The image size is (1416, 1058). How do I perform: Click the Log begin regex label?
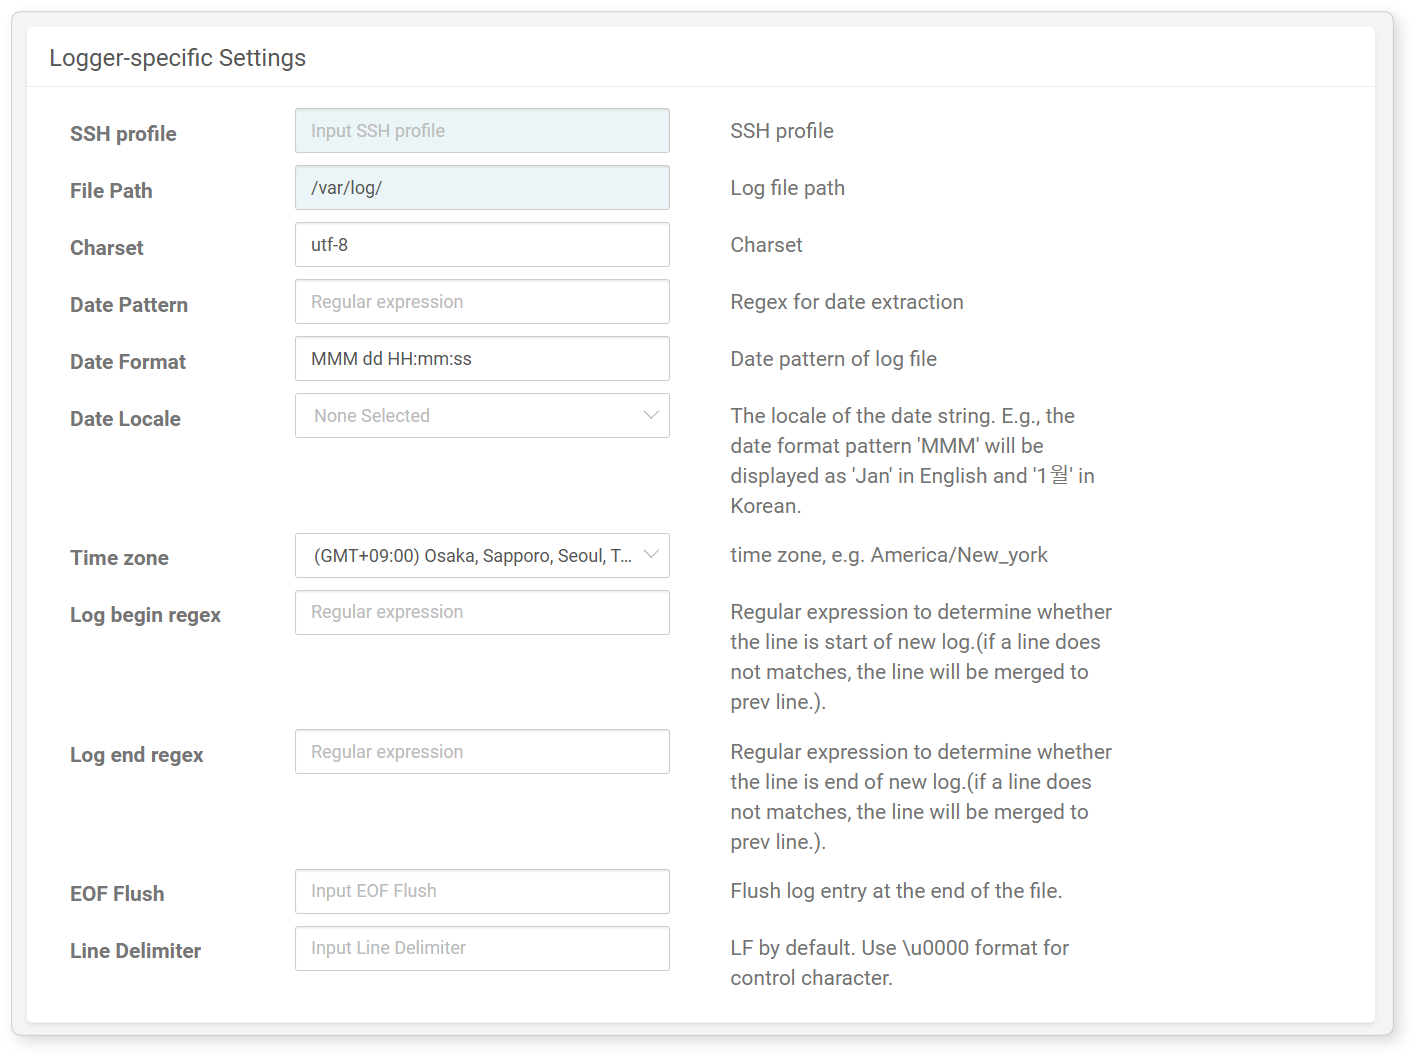click(x=145, y=615)
